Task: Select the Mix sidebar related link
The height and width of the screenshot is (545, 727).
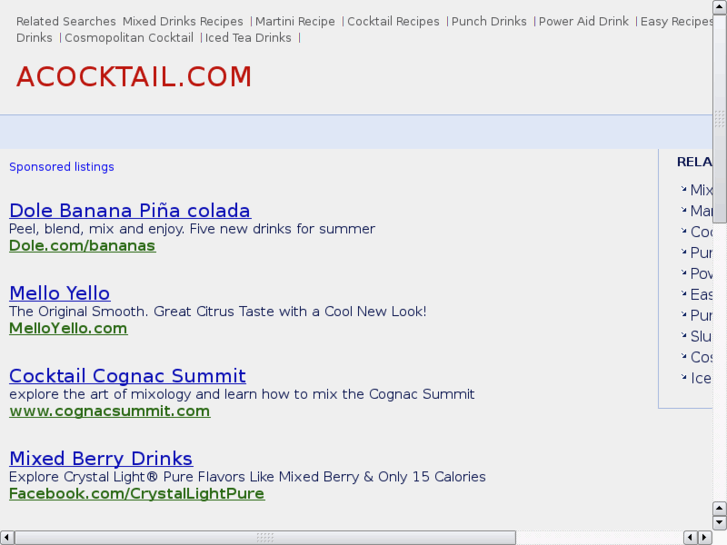Action: [701, 190]
